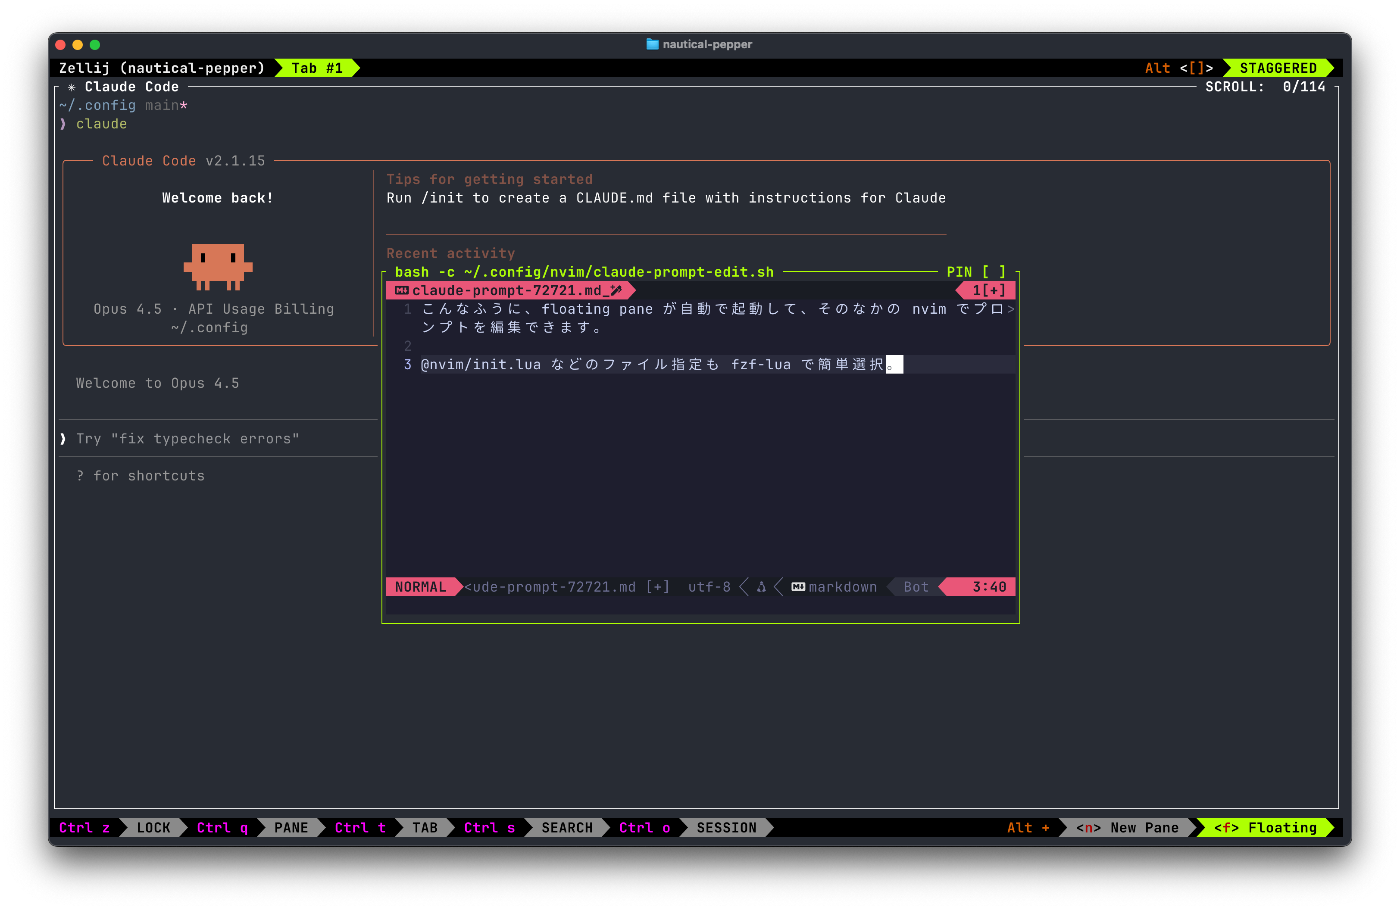This screenshot has height=910, width=1400.
Task: Focus the Claude prompt input "fix typecheck errors"
Action: tap(188, 439)
